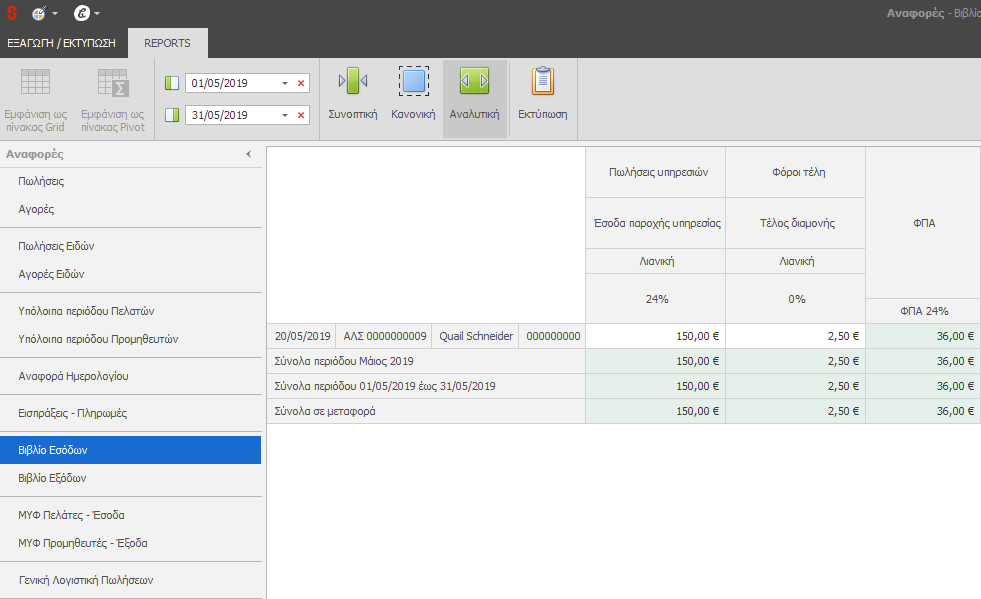This screenshot has width=981, height=599.
Task: Switch to the REPORTS tab
Action: click(167, 43)
